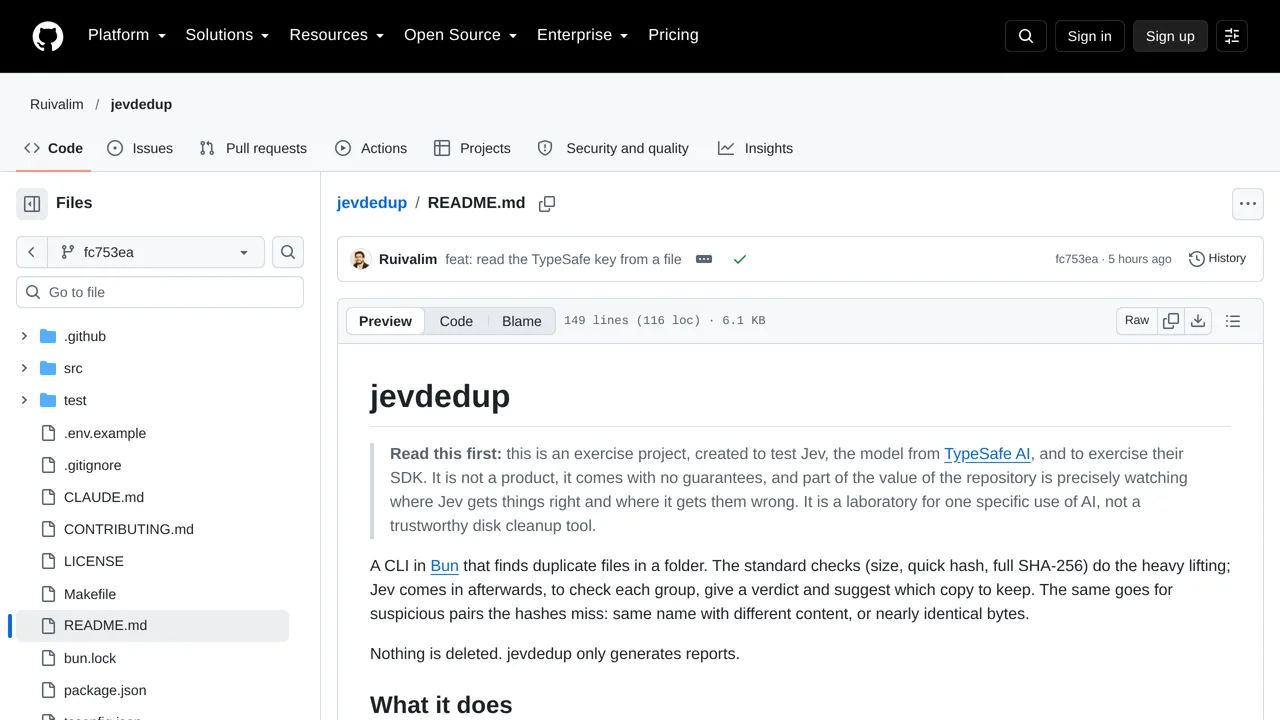Screen dimensions: 1280x720
Task: Click the Sign up button
Action: click(x=1170, y=36)
